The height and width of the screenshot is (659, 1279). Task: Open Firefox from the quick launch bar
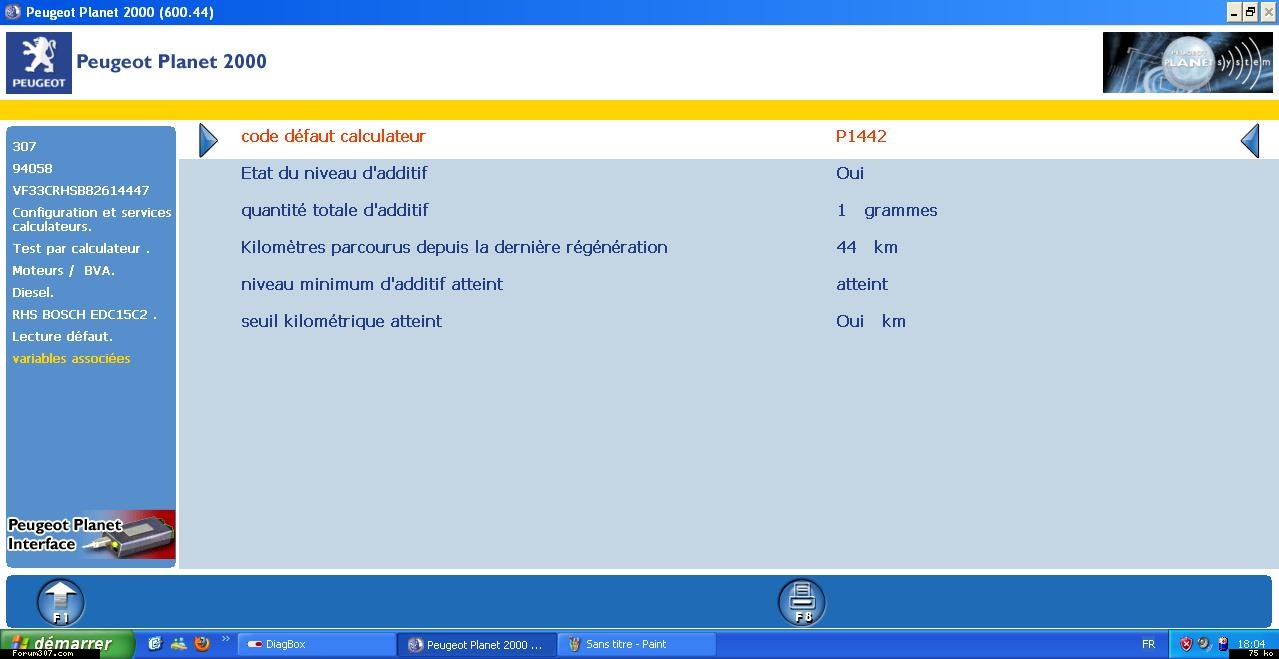tap(202, 644)
